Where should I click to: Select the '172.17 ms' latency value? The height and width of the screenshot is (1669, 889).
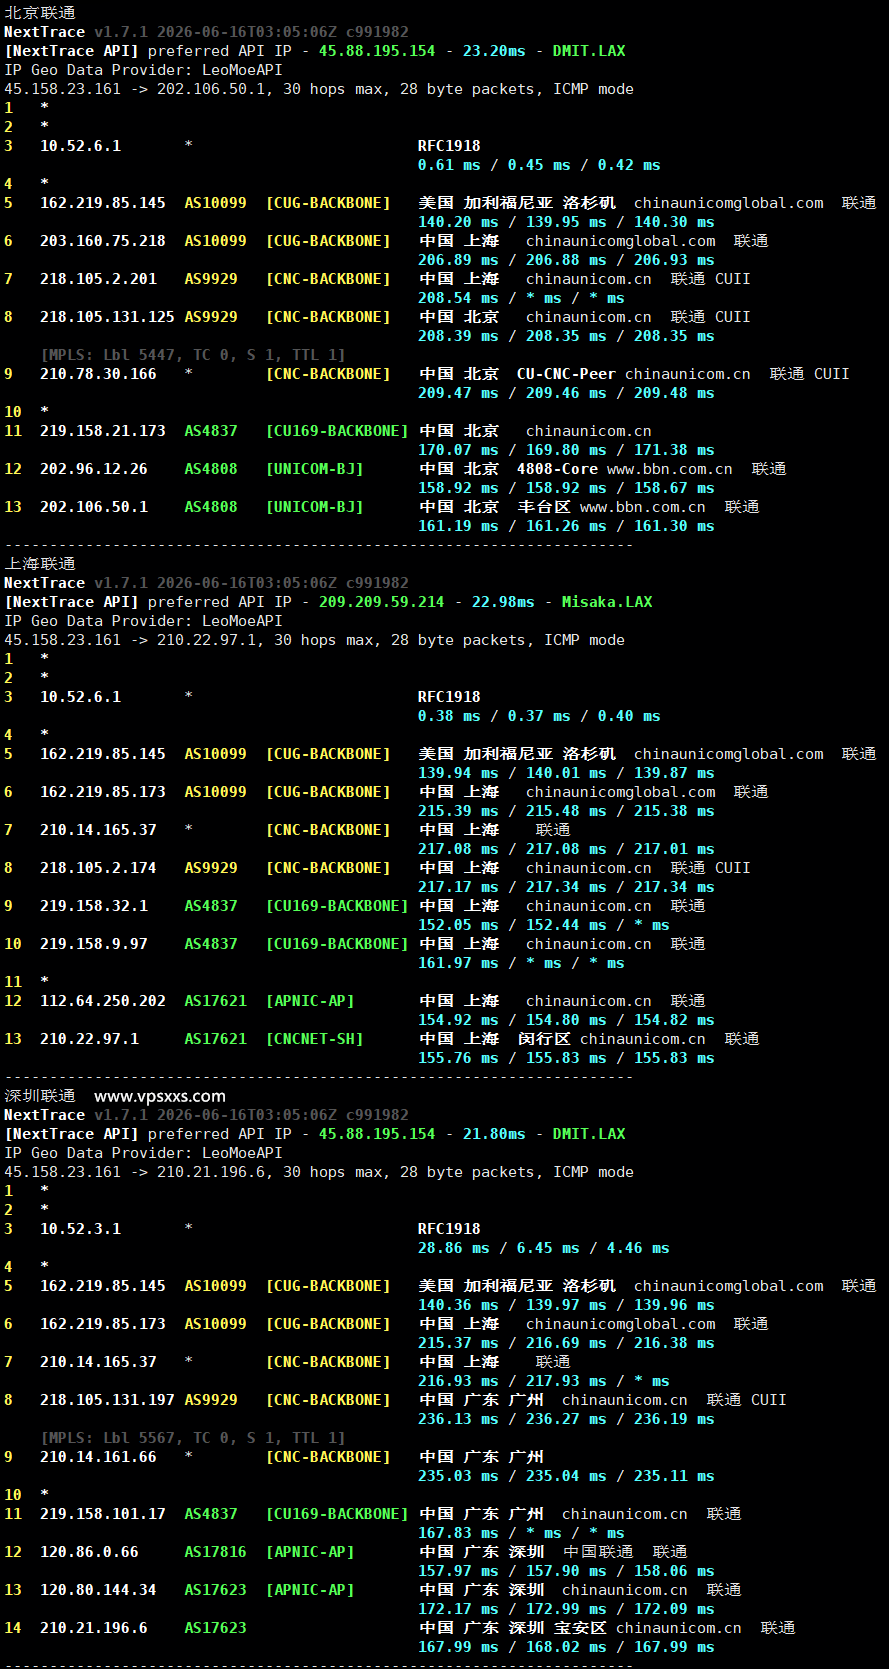(x=458, y=1609)
